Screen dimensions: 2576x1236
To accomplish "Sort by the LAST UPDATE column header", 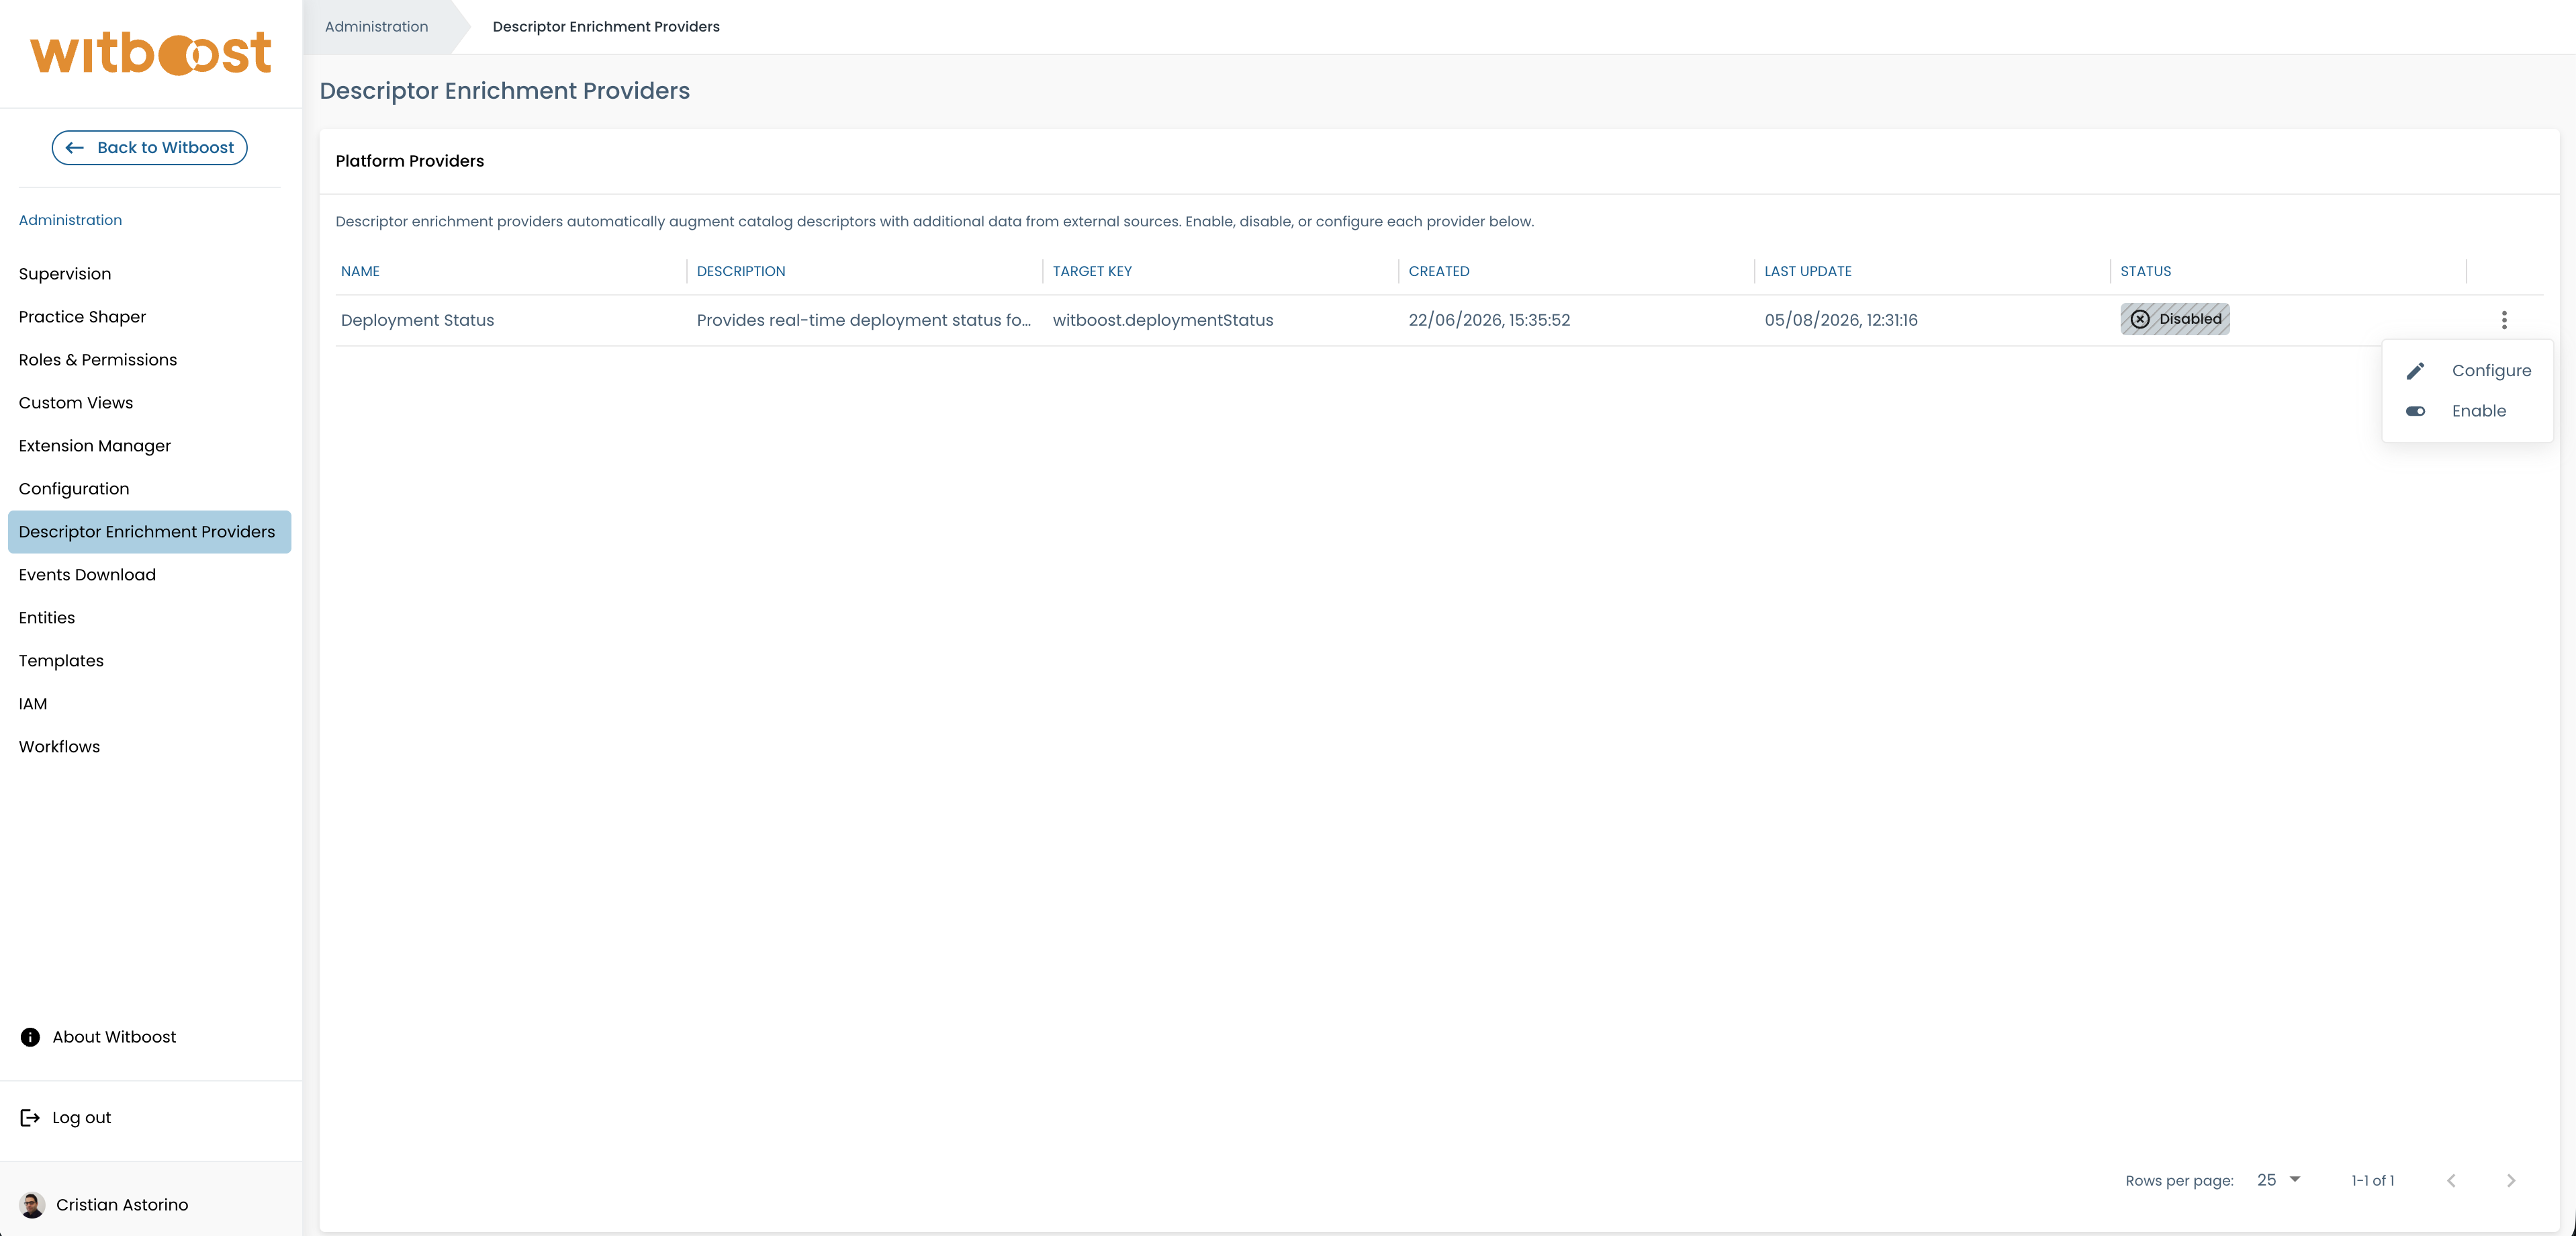I will [x=1808, y=271].
